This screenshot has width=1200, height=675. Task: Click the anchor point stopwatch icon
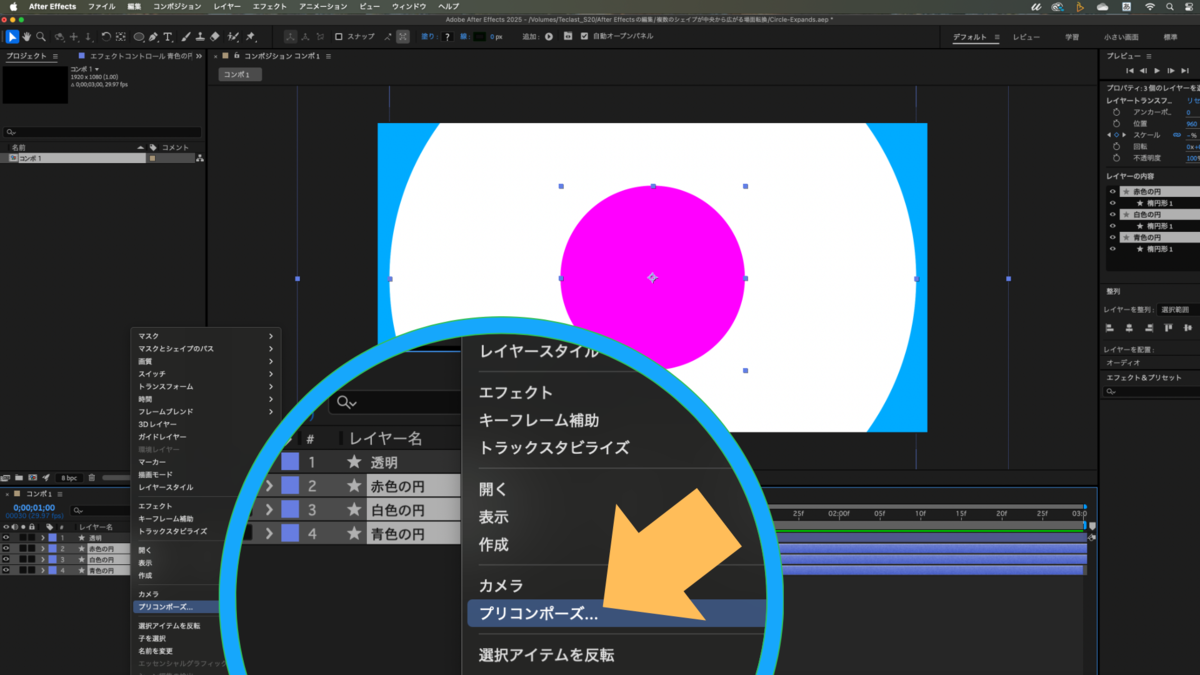1117,113
